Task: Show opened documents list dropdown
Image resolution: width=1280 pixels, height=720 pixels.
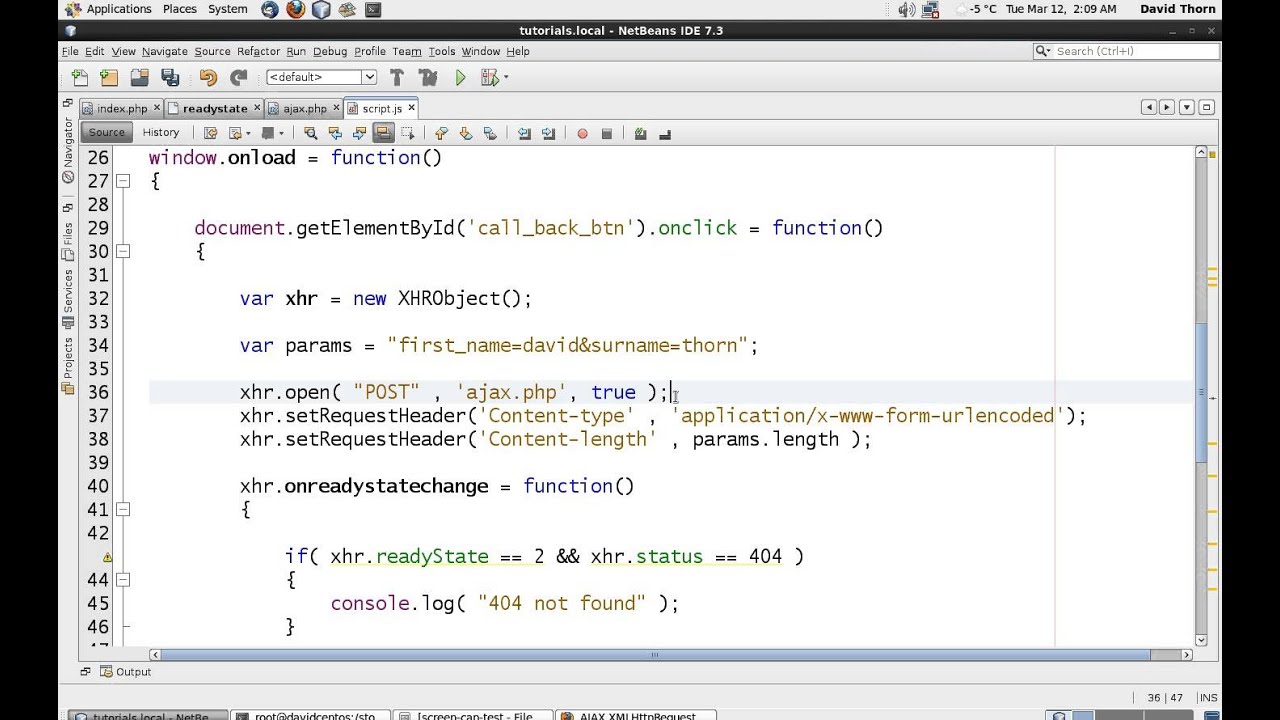Action: [x=1187, y=107]
